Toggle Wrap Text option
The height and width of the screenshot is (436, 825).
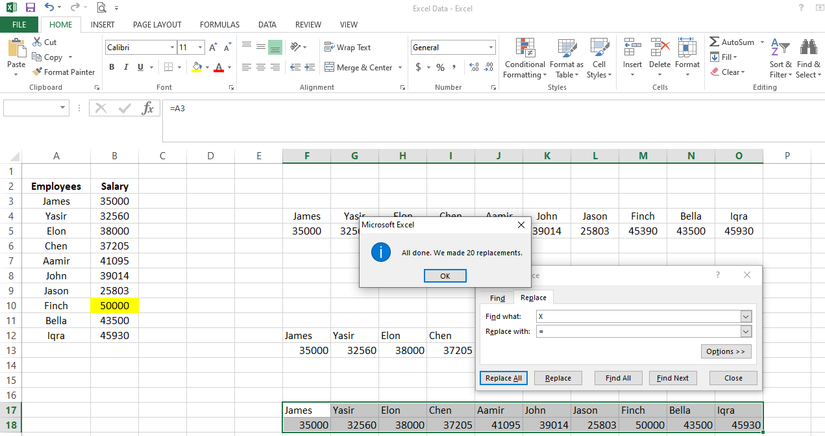coord(346,47)
